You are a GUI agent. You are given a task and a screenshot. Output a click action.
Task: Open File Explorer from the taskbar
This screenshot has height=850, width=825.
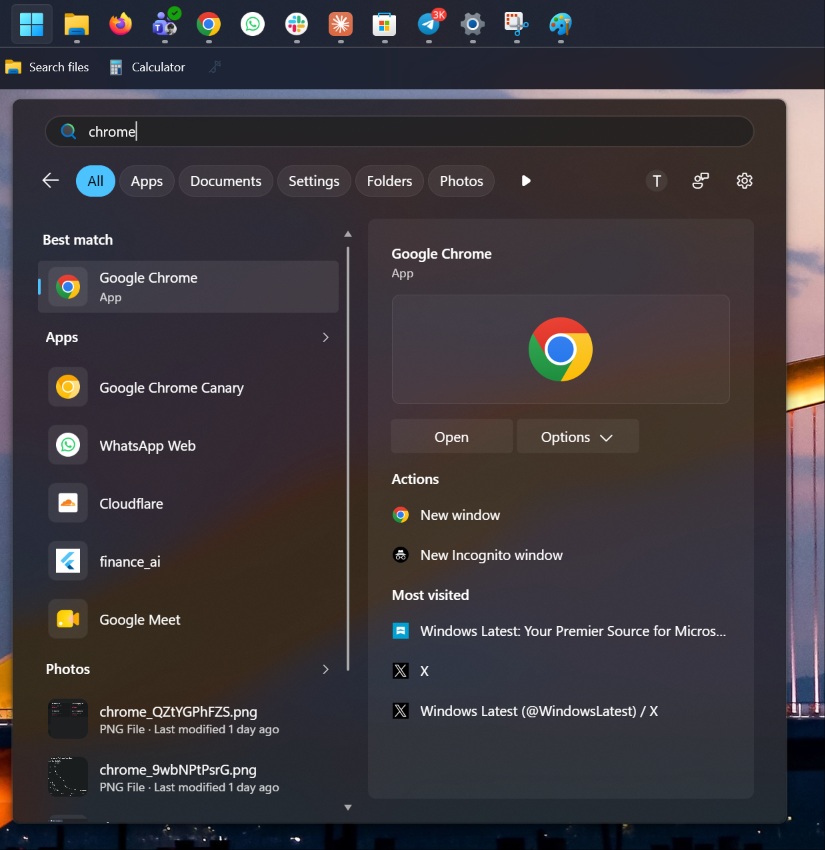click(x=76, y=24)
